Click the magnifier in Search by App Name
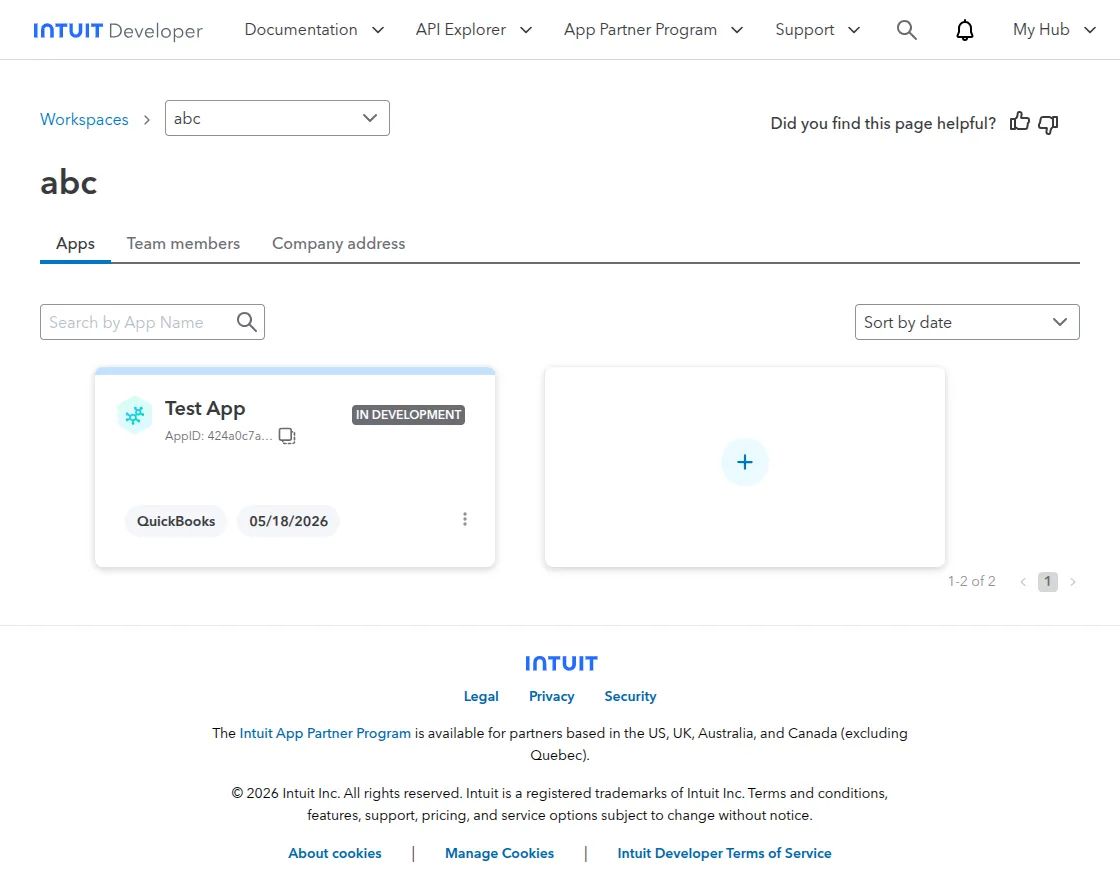Screen dimensions: 1120x880 click(246, 322)
